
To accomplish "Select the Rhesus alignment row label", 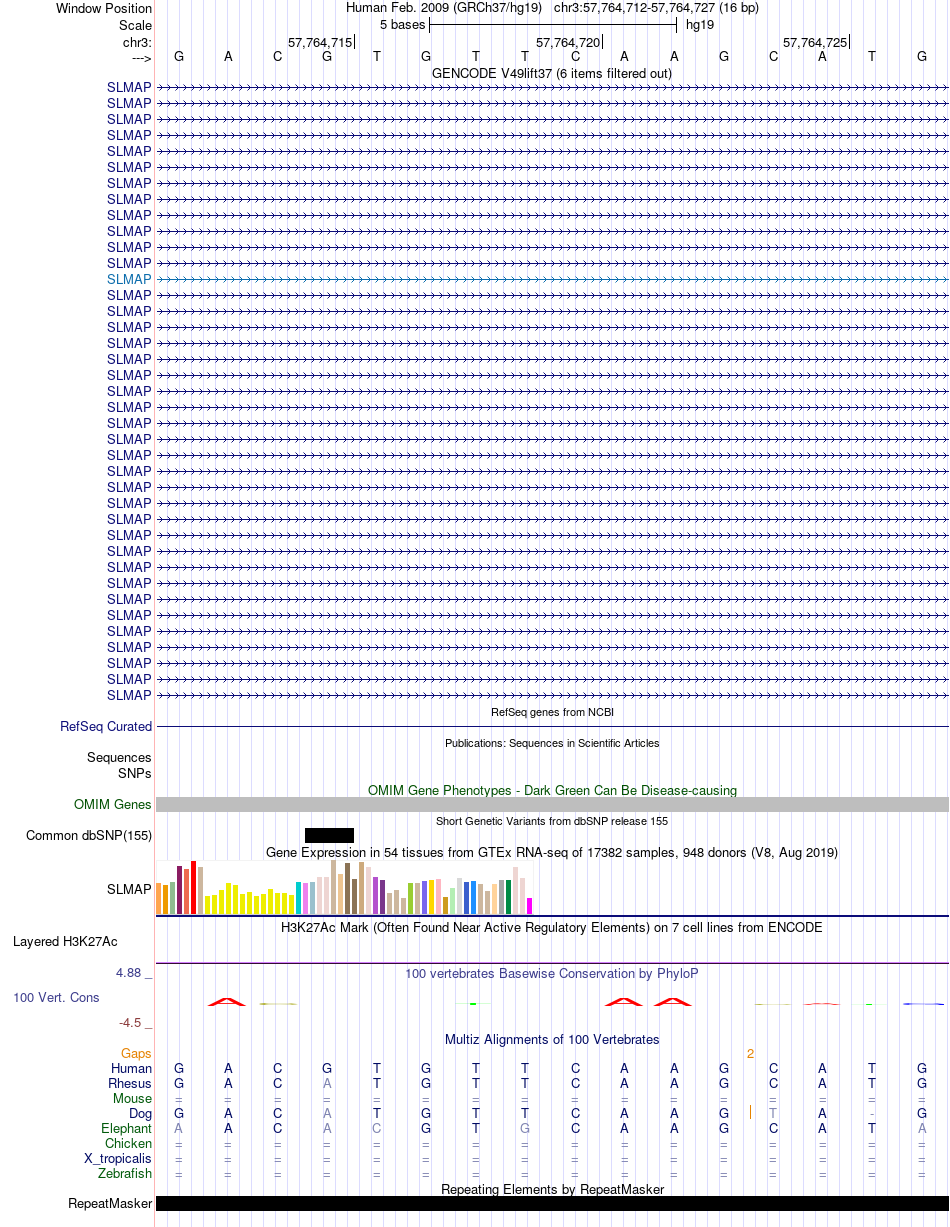I will click(x=130, y=1083).
